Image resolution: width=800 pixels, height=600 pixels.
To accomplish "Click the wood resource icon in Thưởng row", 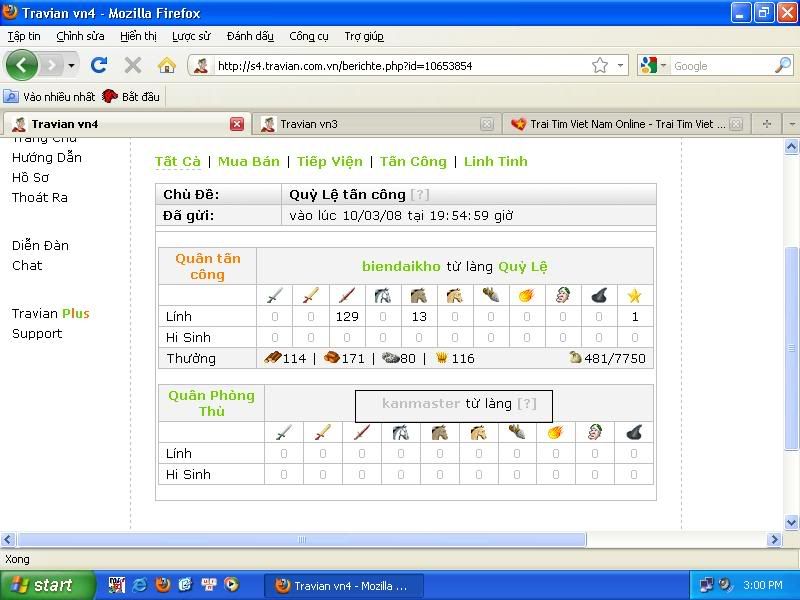I will (273, 358).
